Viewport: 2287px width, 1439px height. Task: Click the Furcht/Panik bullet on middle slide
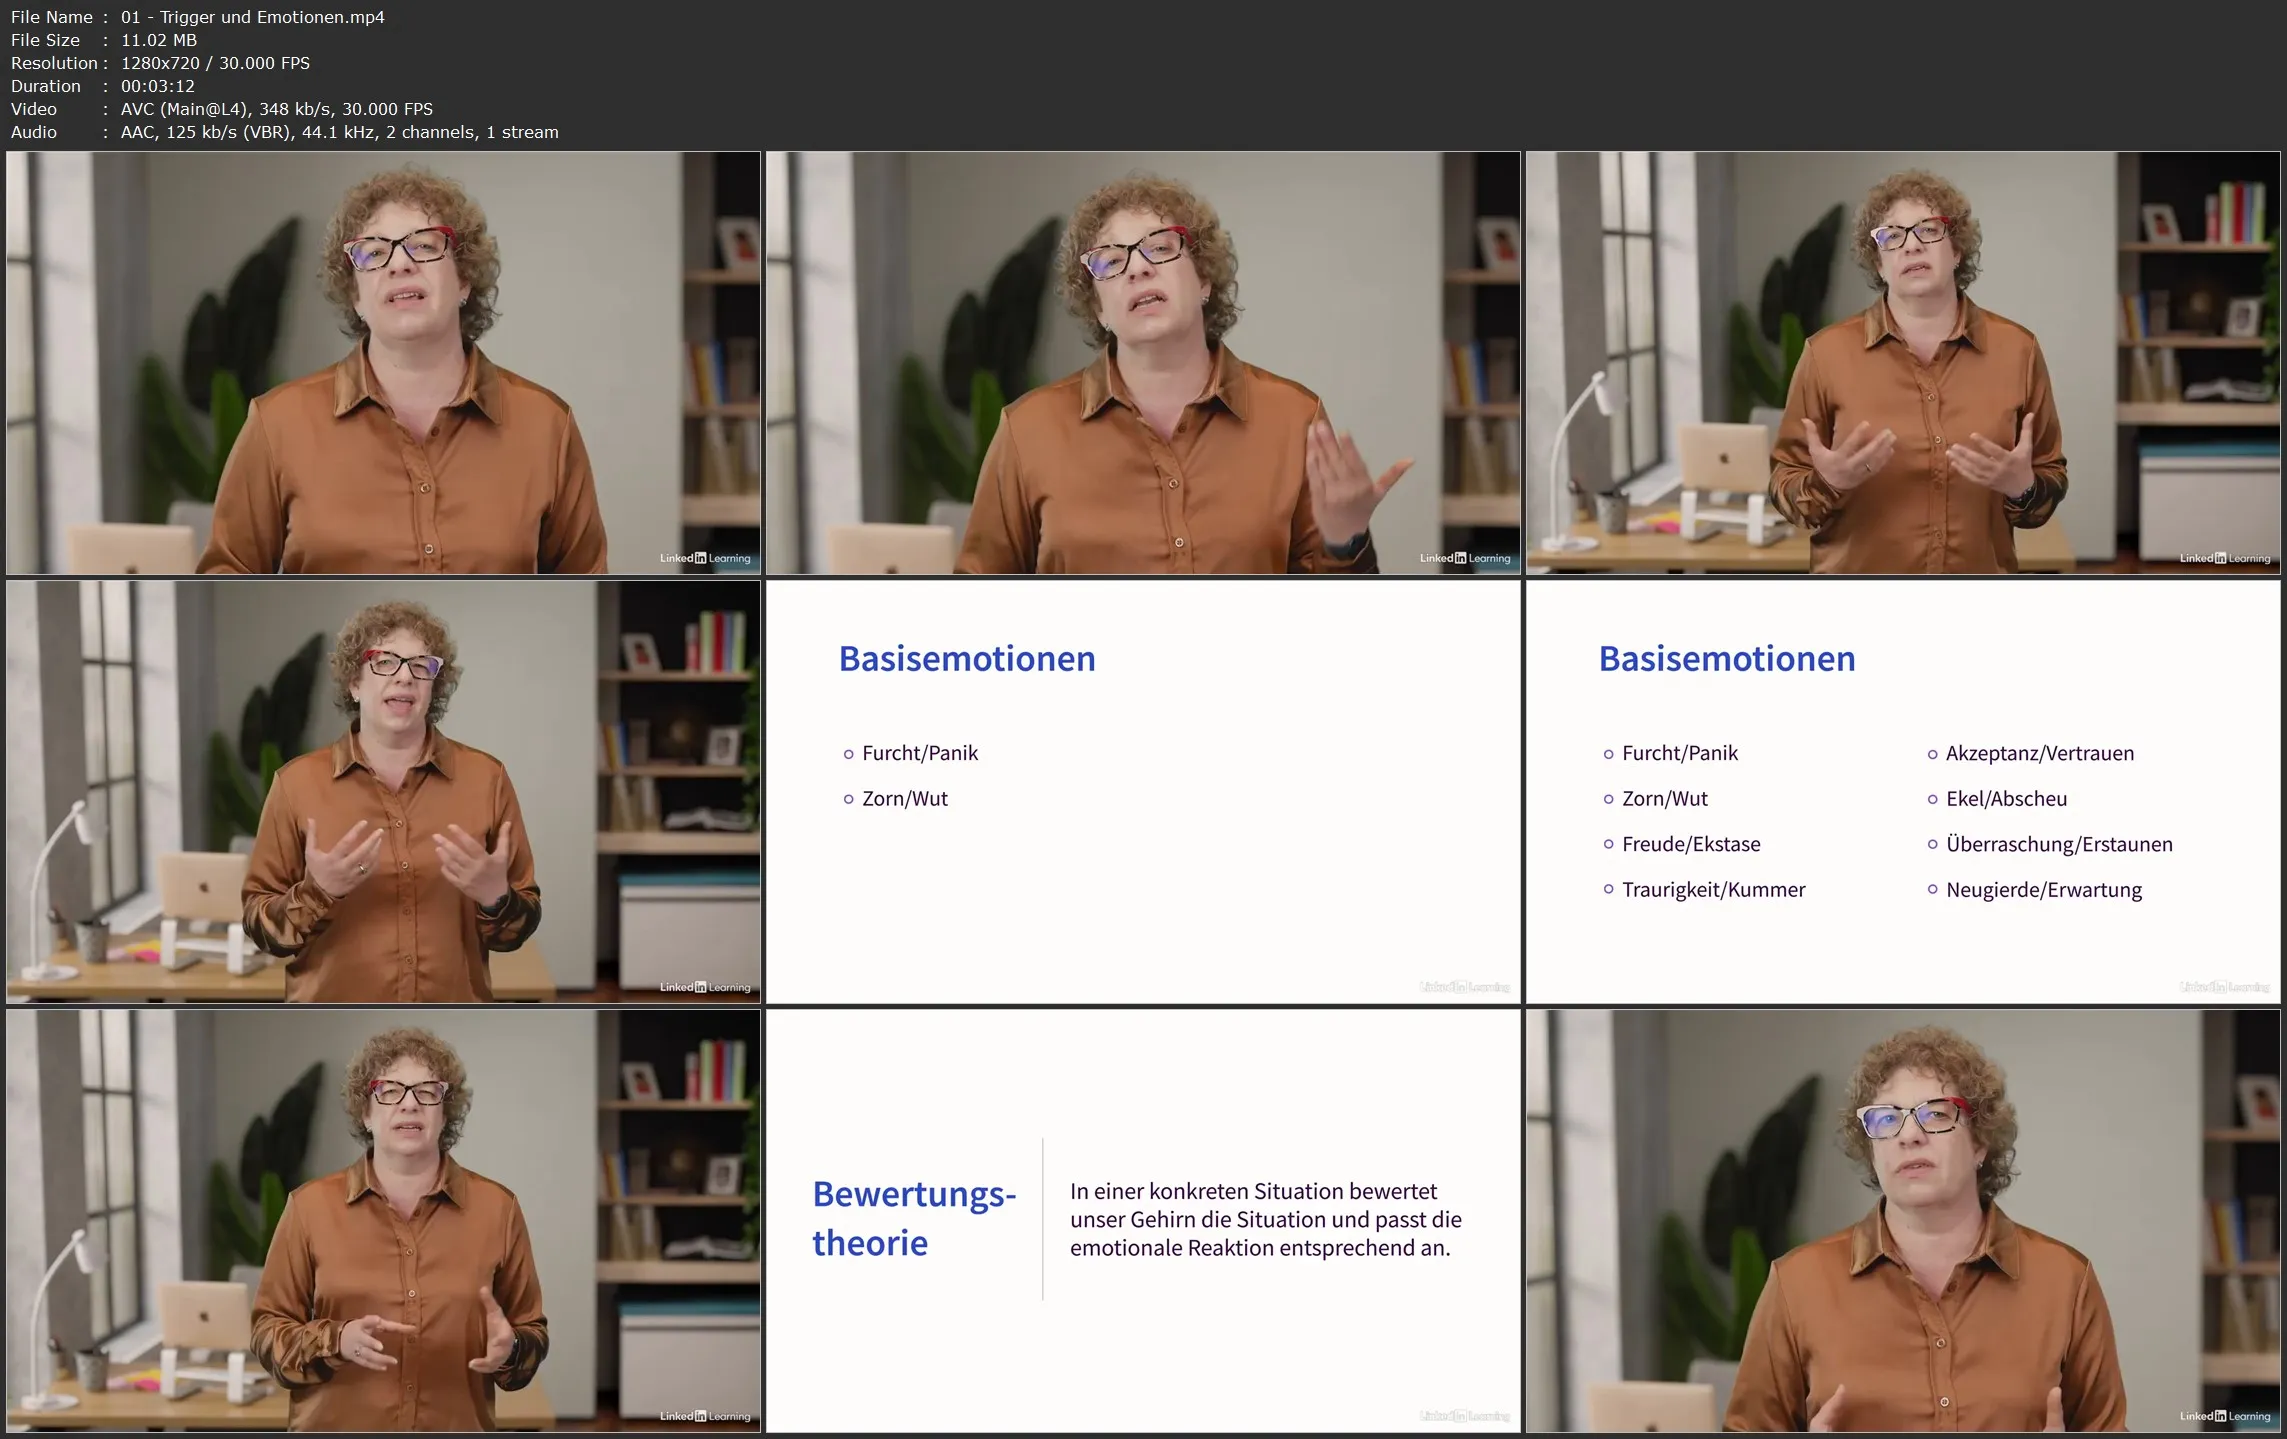[x=919, y=753]
